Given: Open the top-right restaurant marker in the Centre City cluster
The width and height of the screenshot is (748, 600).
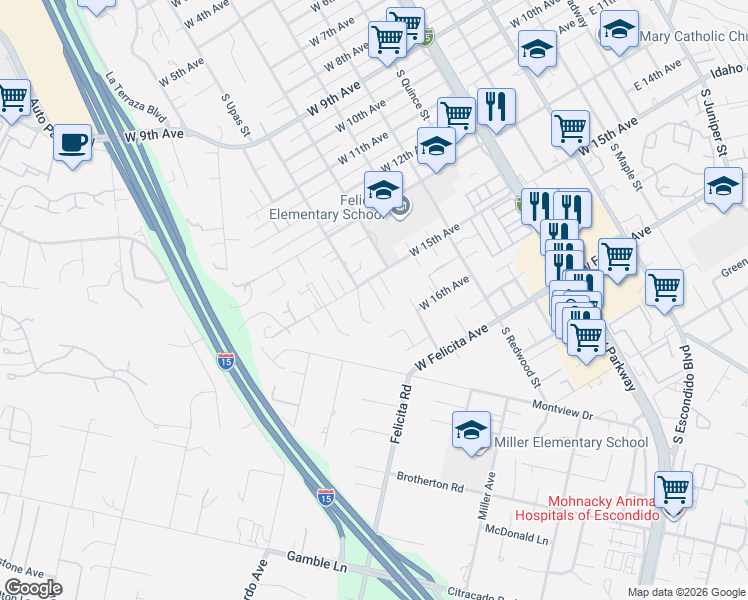Looking at the screenshot, I should (x=574, y=208).
